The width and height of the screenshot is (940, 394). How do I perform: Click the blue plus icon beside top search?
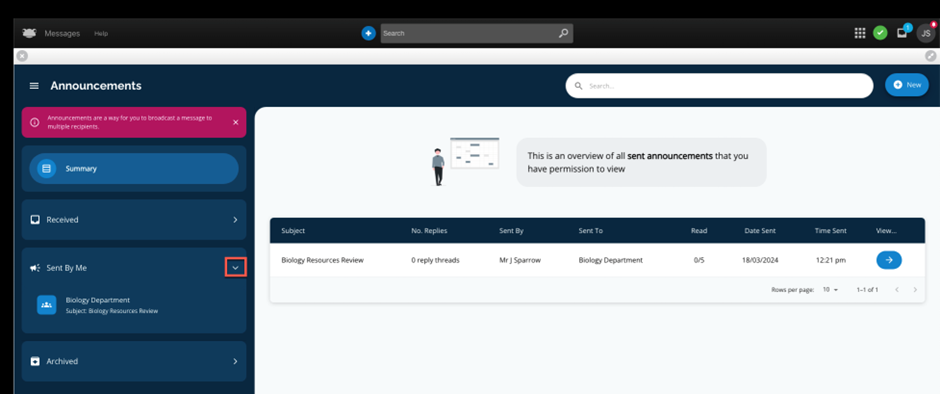[x=368, y=34]
